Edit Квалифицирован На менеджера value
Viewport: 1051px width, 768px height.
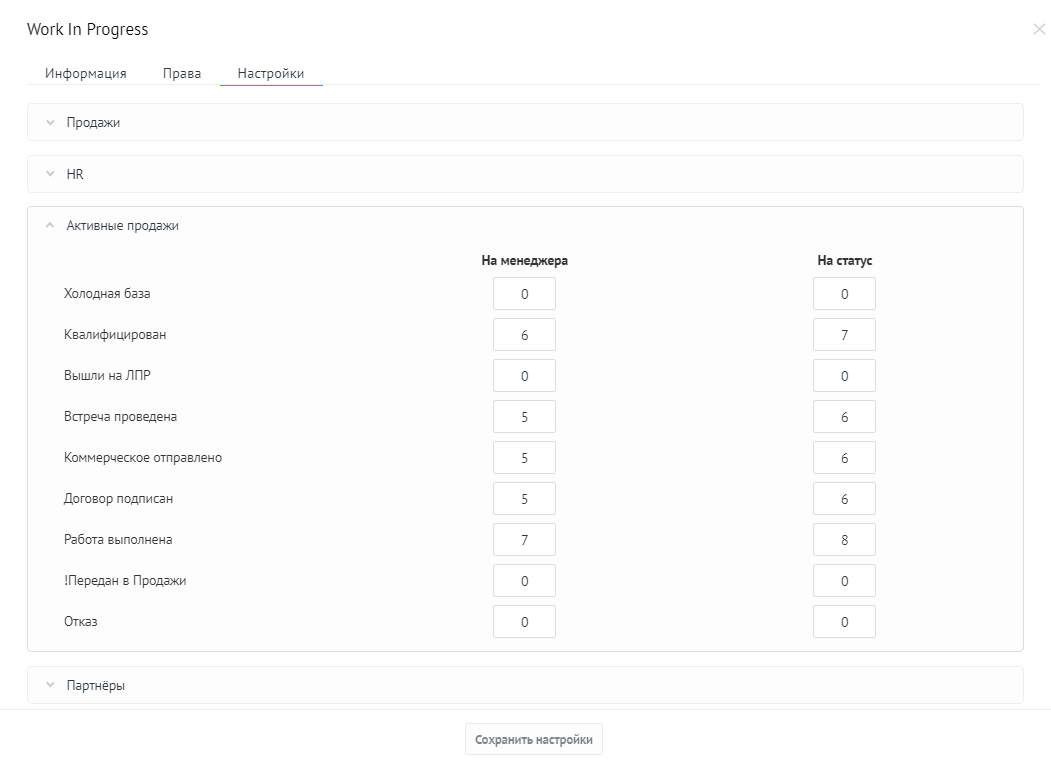click(524, 334)
